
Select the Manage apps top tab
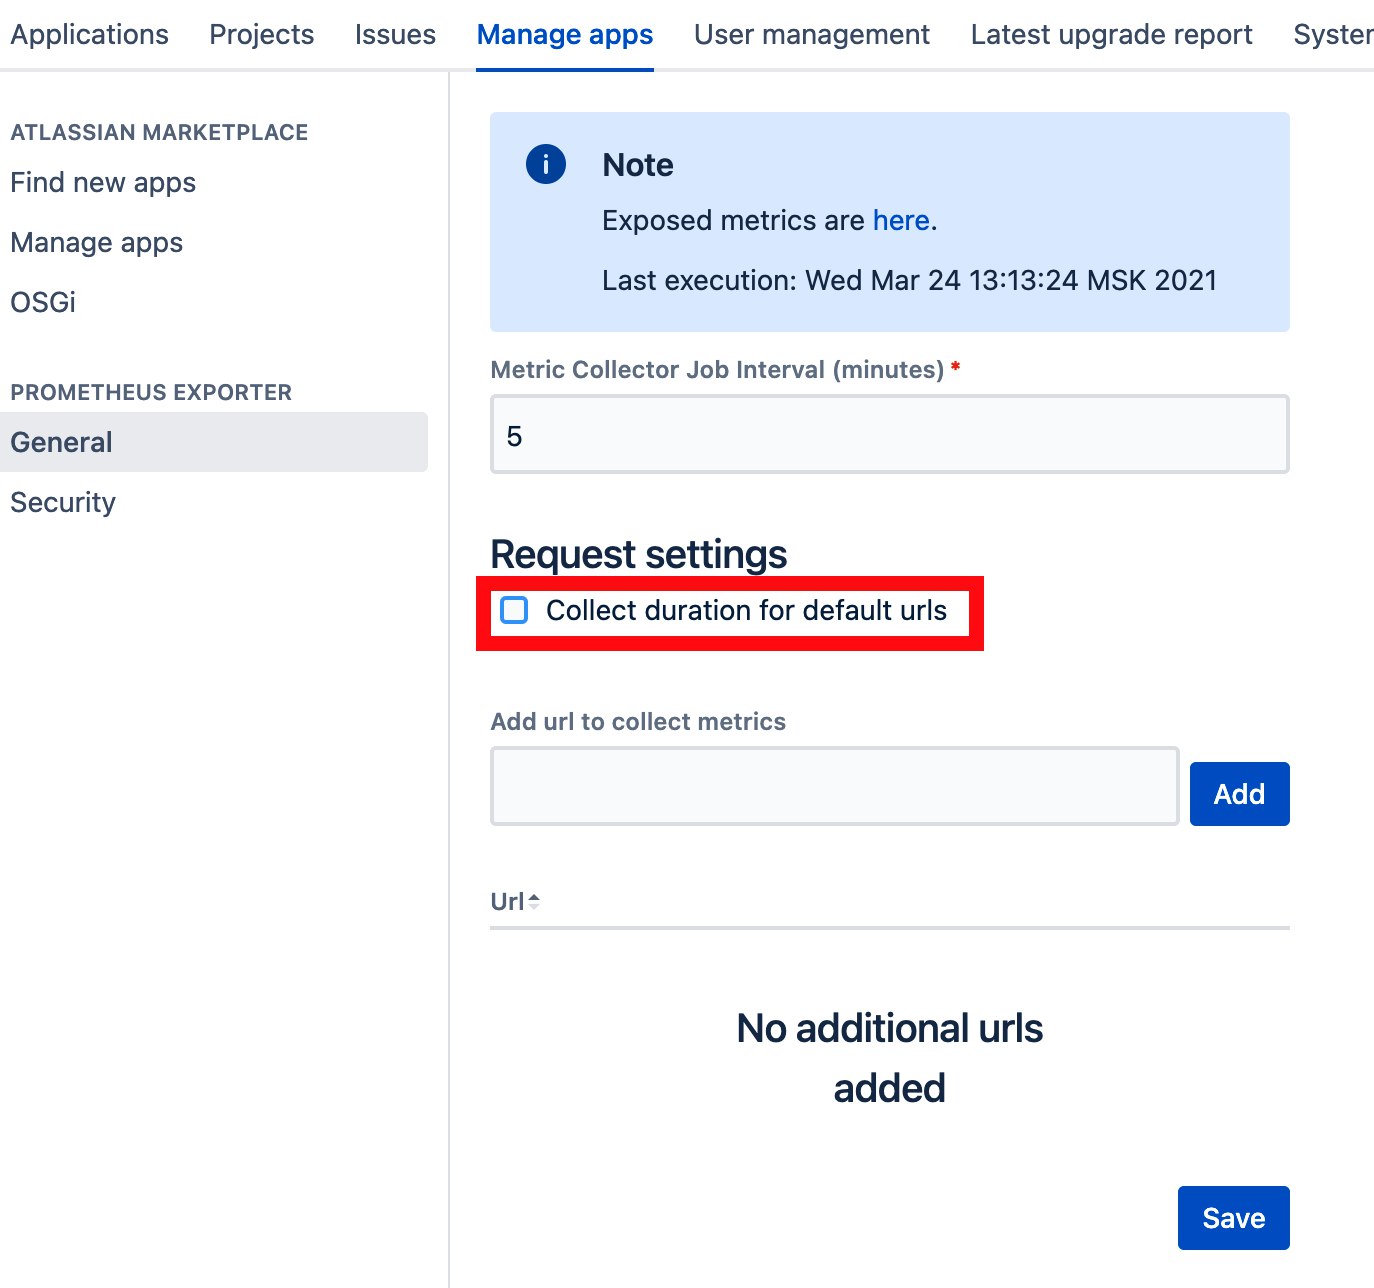click(565, 35)
